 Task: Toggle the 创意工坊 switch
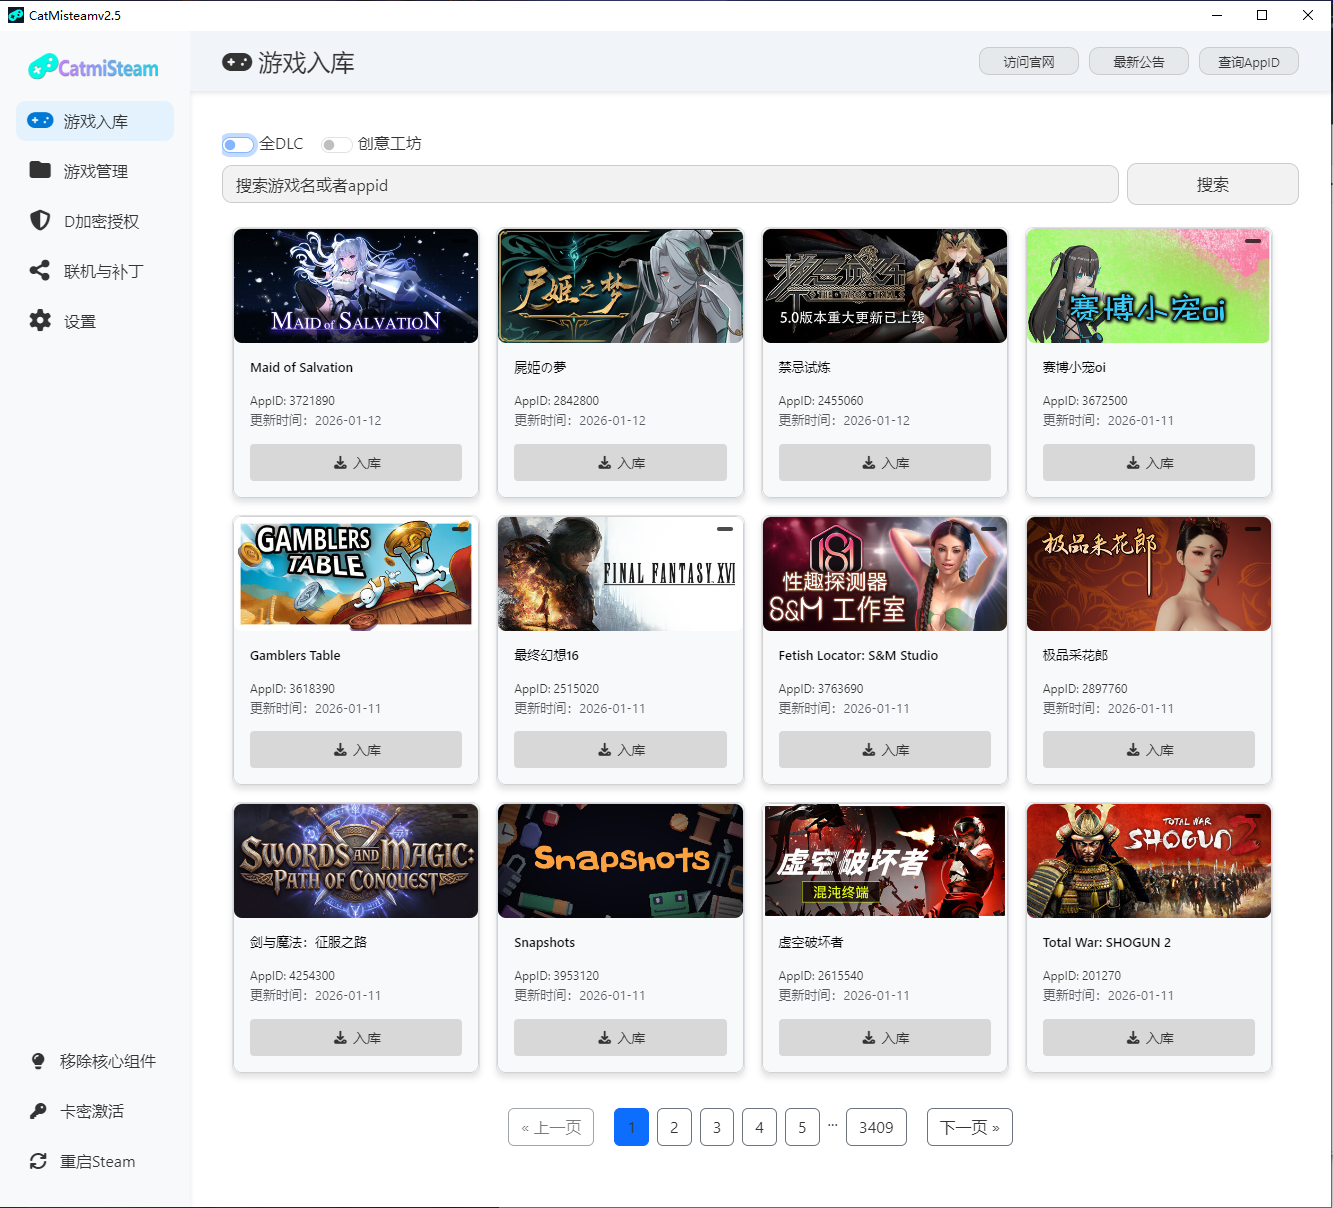click(336, 145)
